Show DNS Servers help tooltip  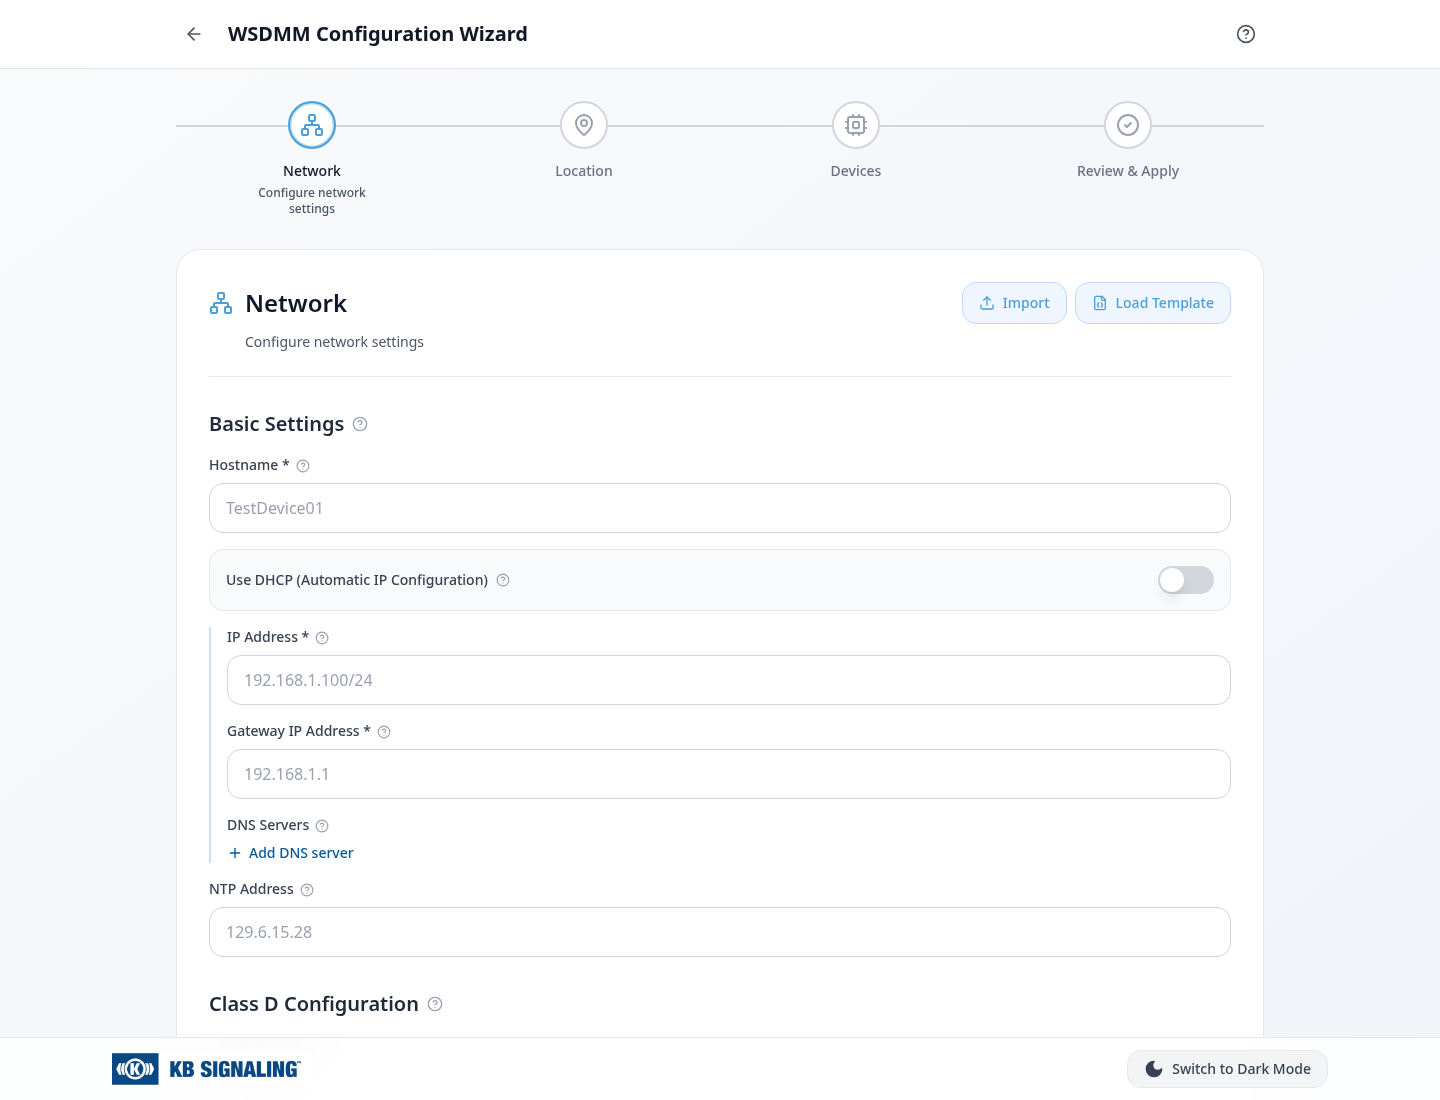(x=322, y=826)
